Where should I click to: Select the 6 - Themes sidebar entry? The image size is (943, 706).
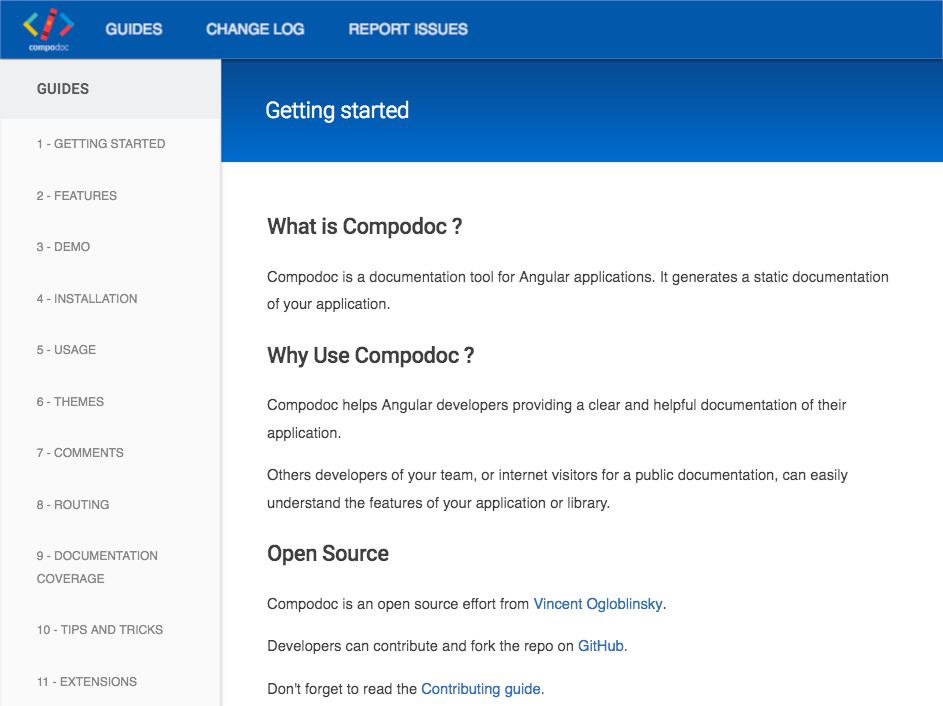click(70, 401)
